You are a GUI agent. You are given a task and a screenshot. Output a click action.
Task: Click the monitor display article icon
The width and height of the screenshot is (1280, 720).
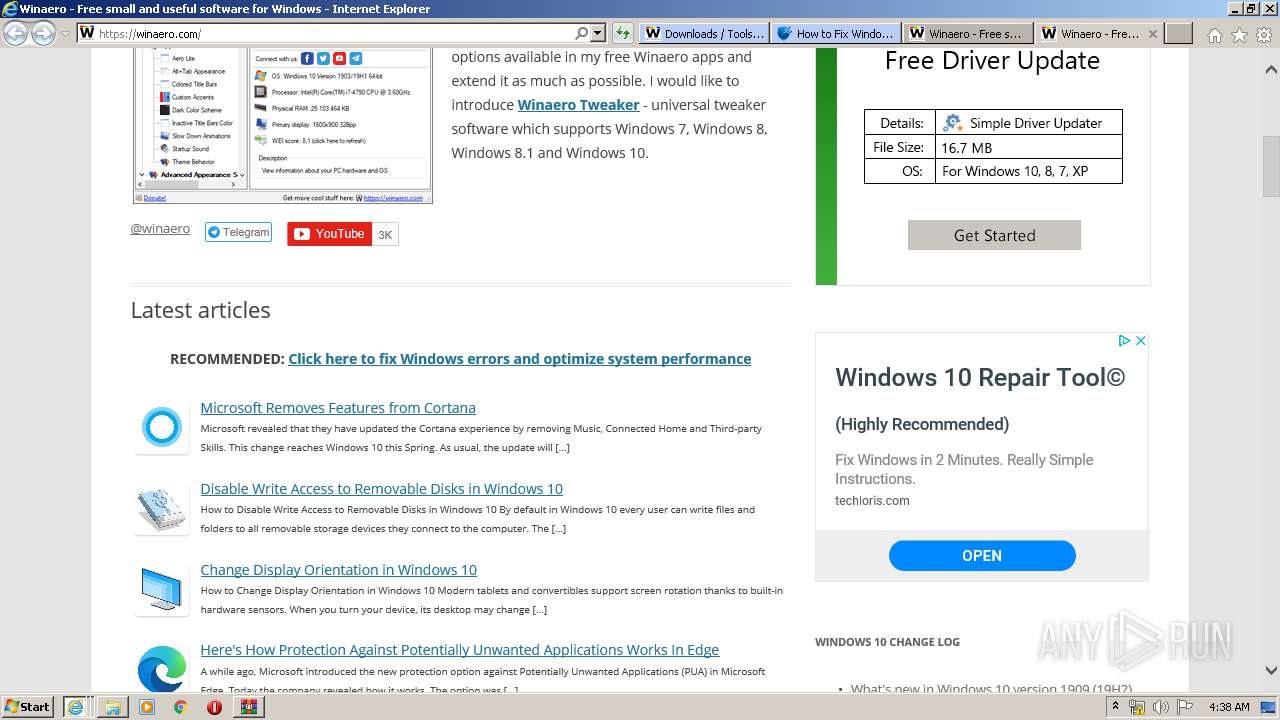click(x=162, y=590)
